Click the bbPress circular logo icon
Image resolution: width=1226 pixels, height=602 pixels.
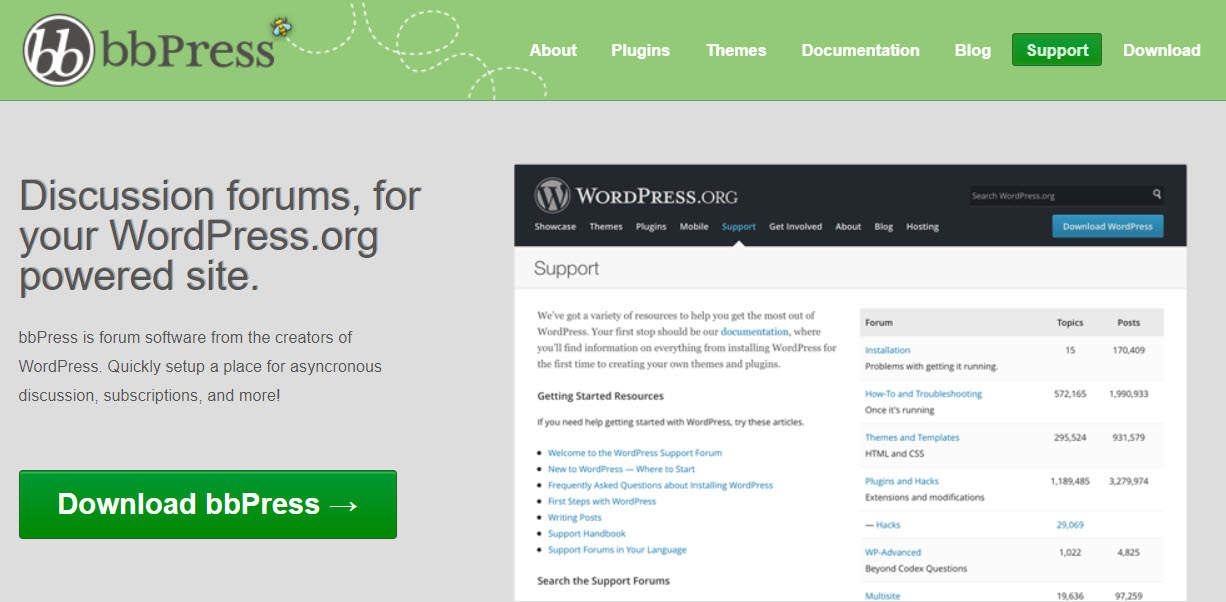(59, 50)
